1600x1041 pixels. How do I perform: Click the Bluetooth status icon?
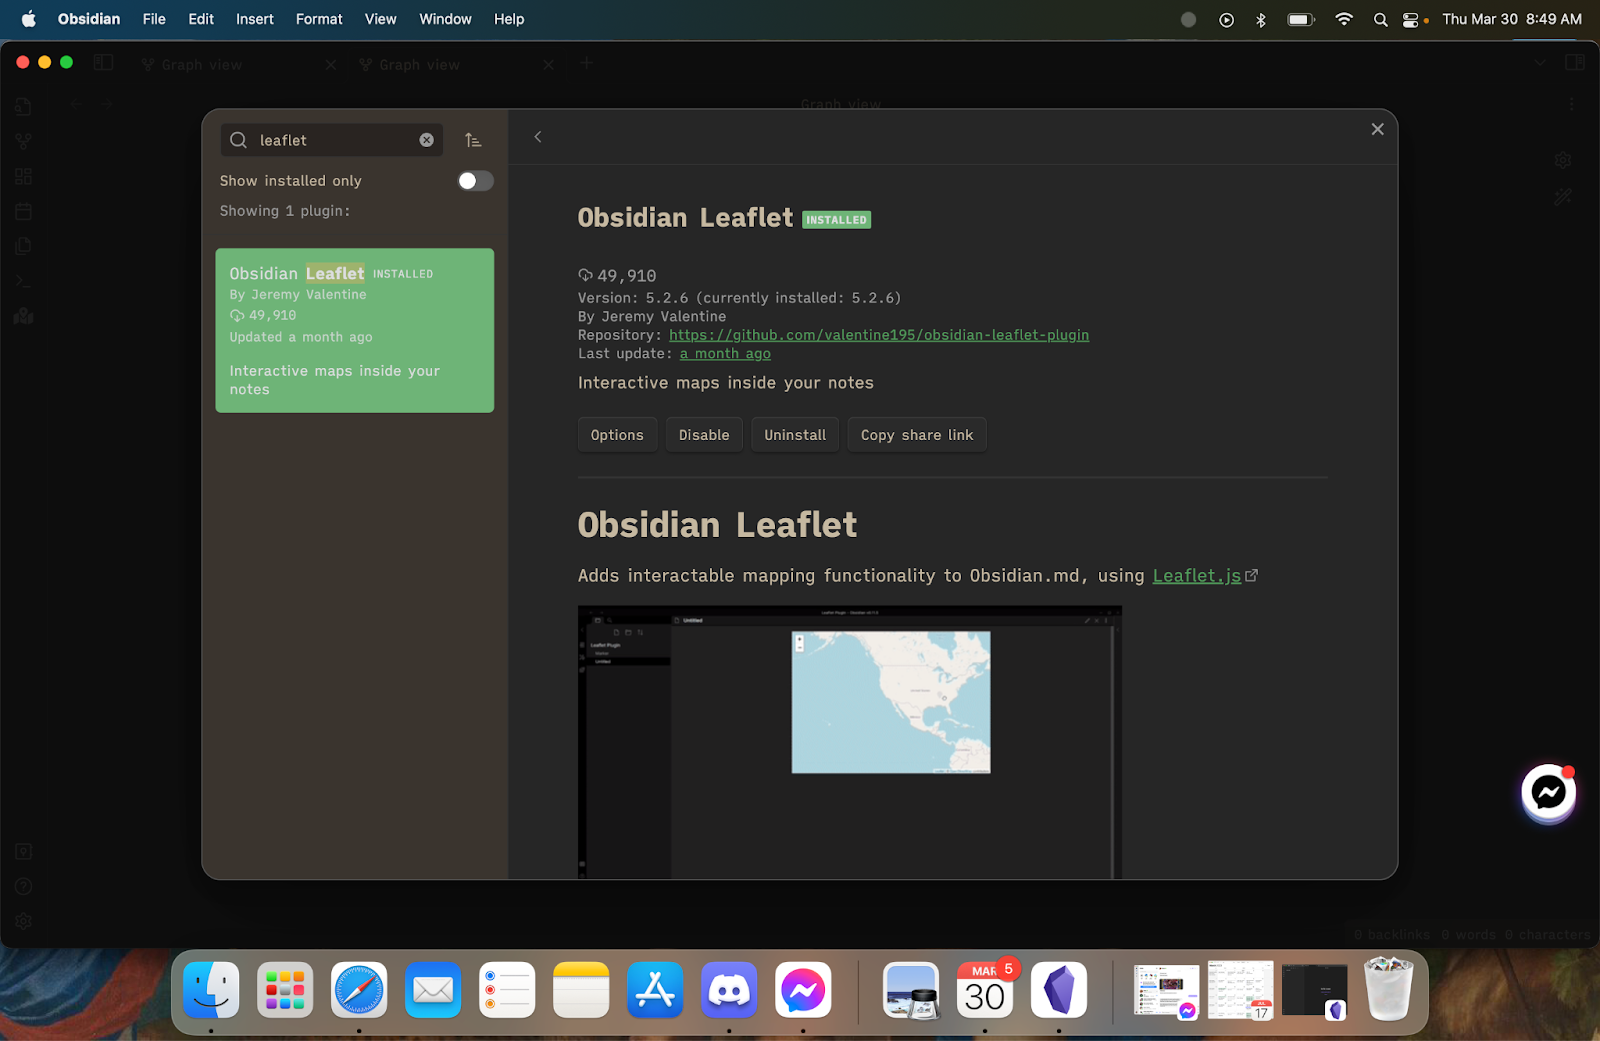pyautogui.click(x=1261, y=19)
